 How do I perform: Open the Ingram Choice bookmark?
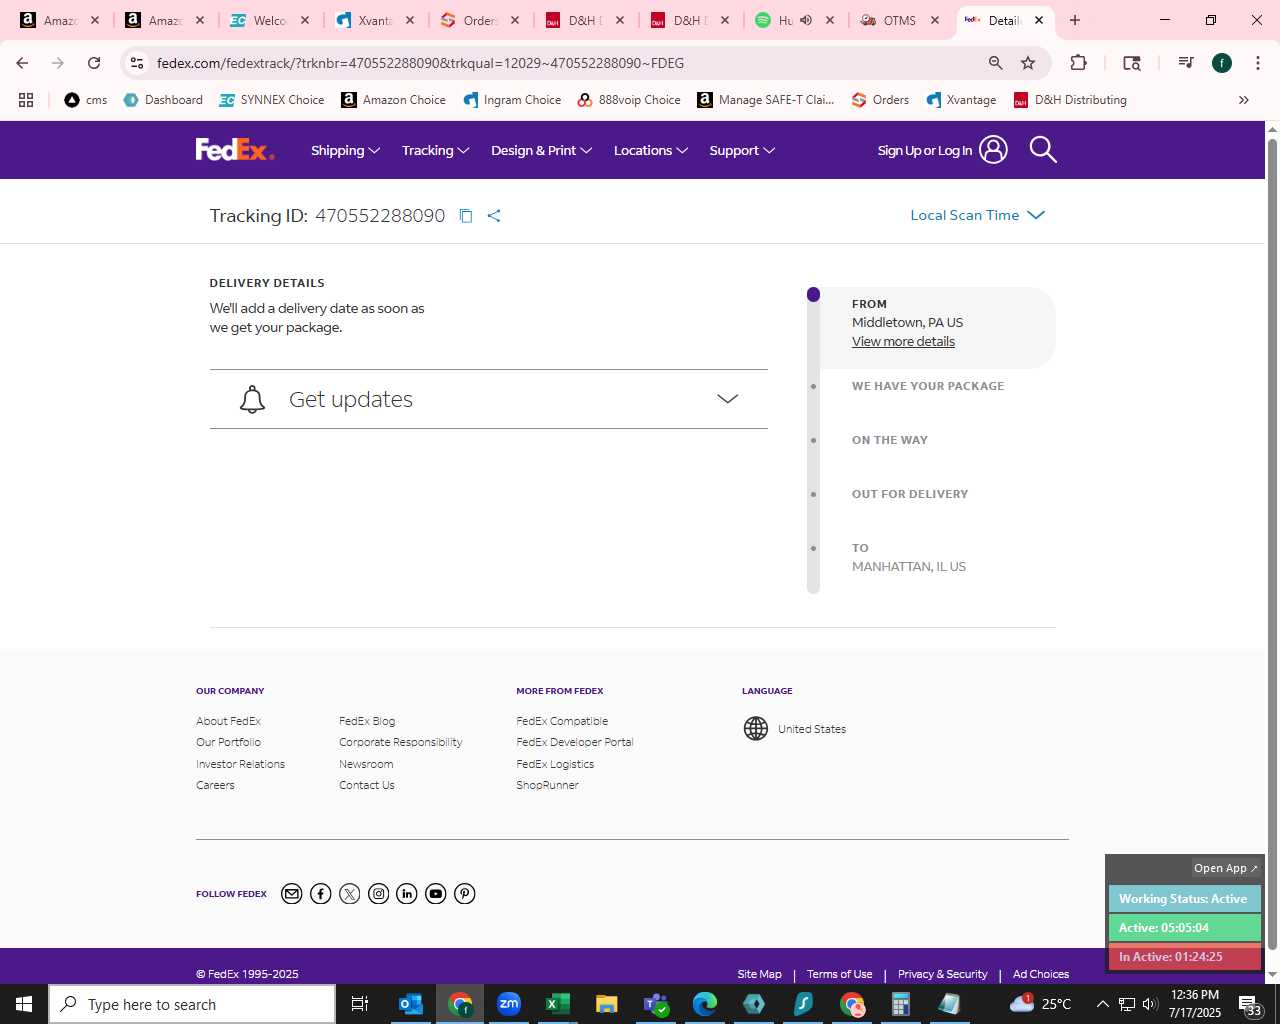click(512, 100)
